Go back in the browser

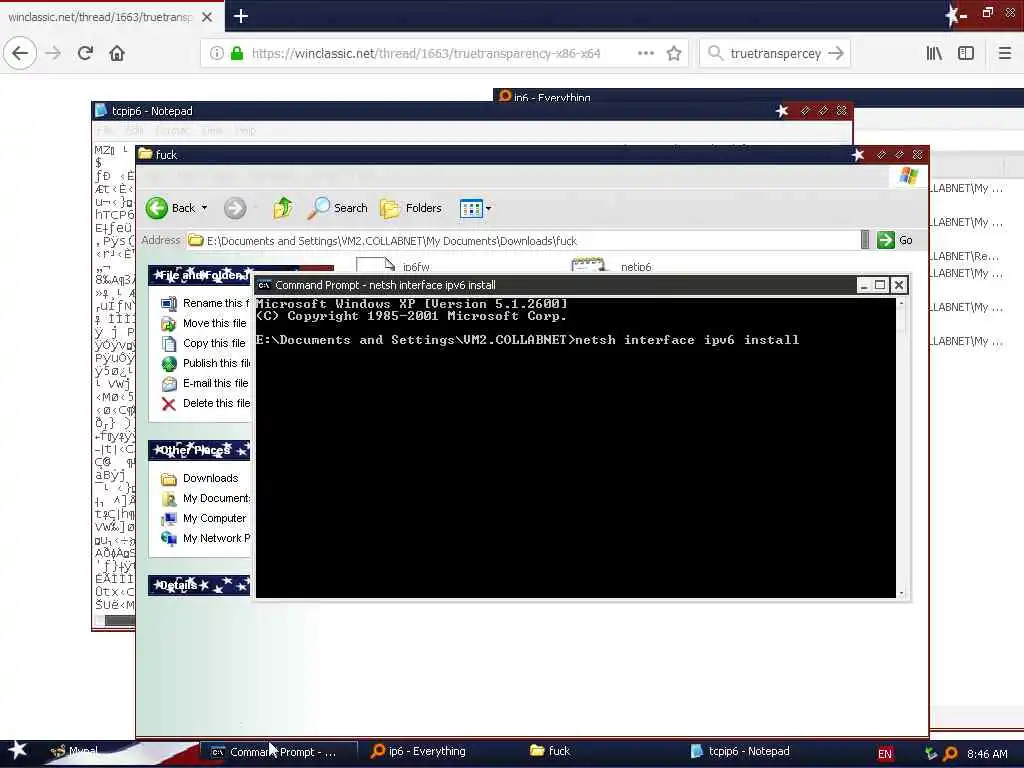tap(20, 53)
